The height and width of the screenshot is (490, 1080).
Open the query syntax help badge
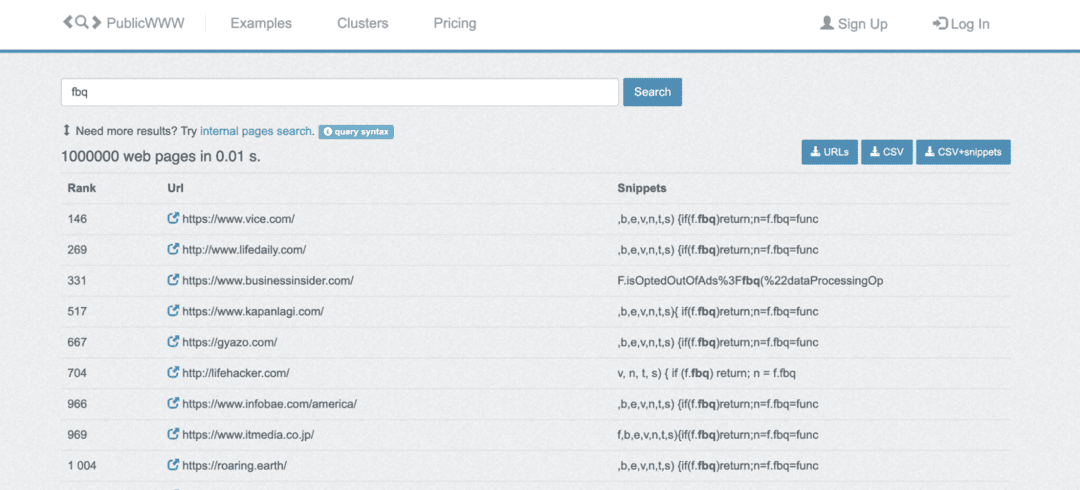[x=356, y=132]
